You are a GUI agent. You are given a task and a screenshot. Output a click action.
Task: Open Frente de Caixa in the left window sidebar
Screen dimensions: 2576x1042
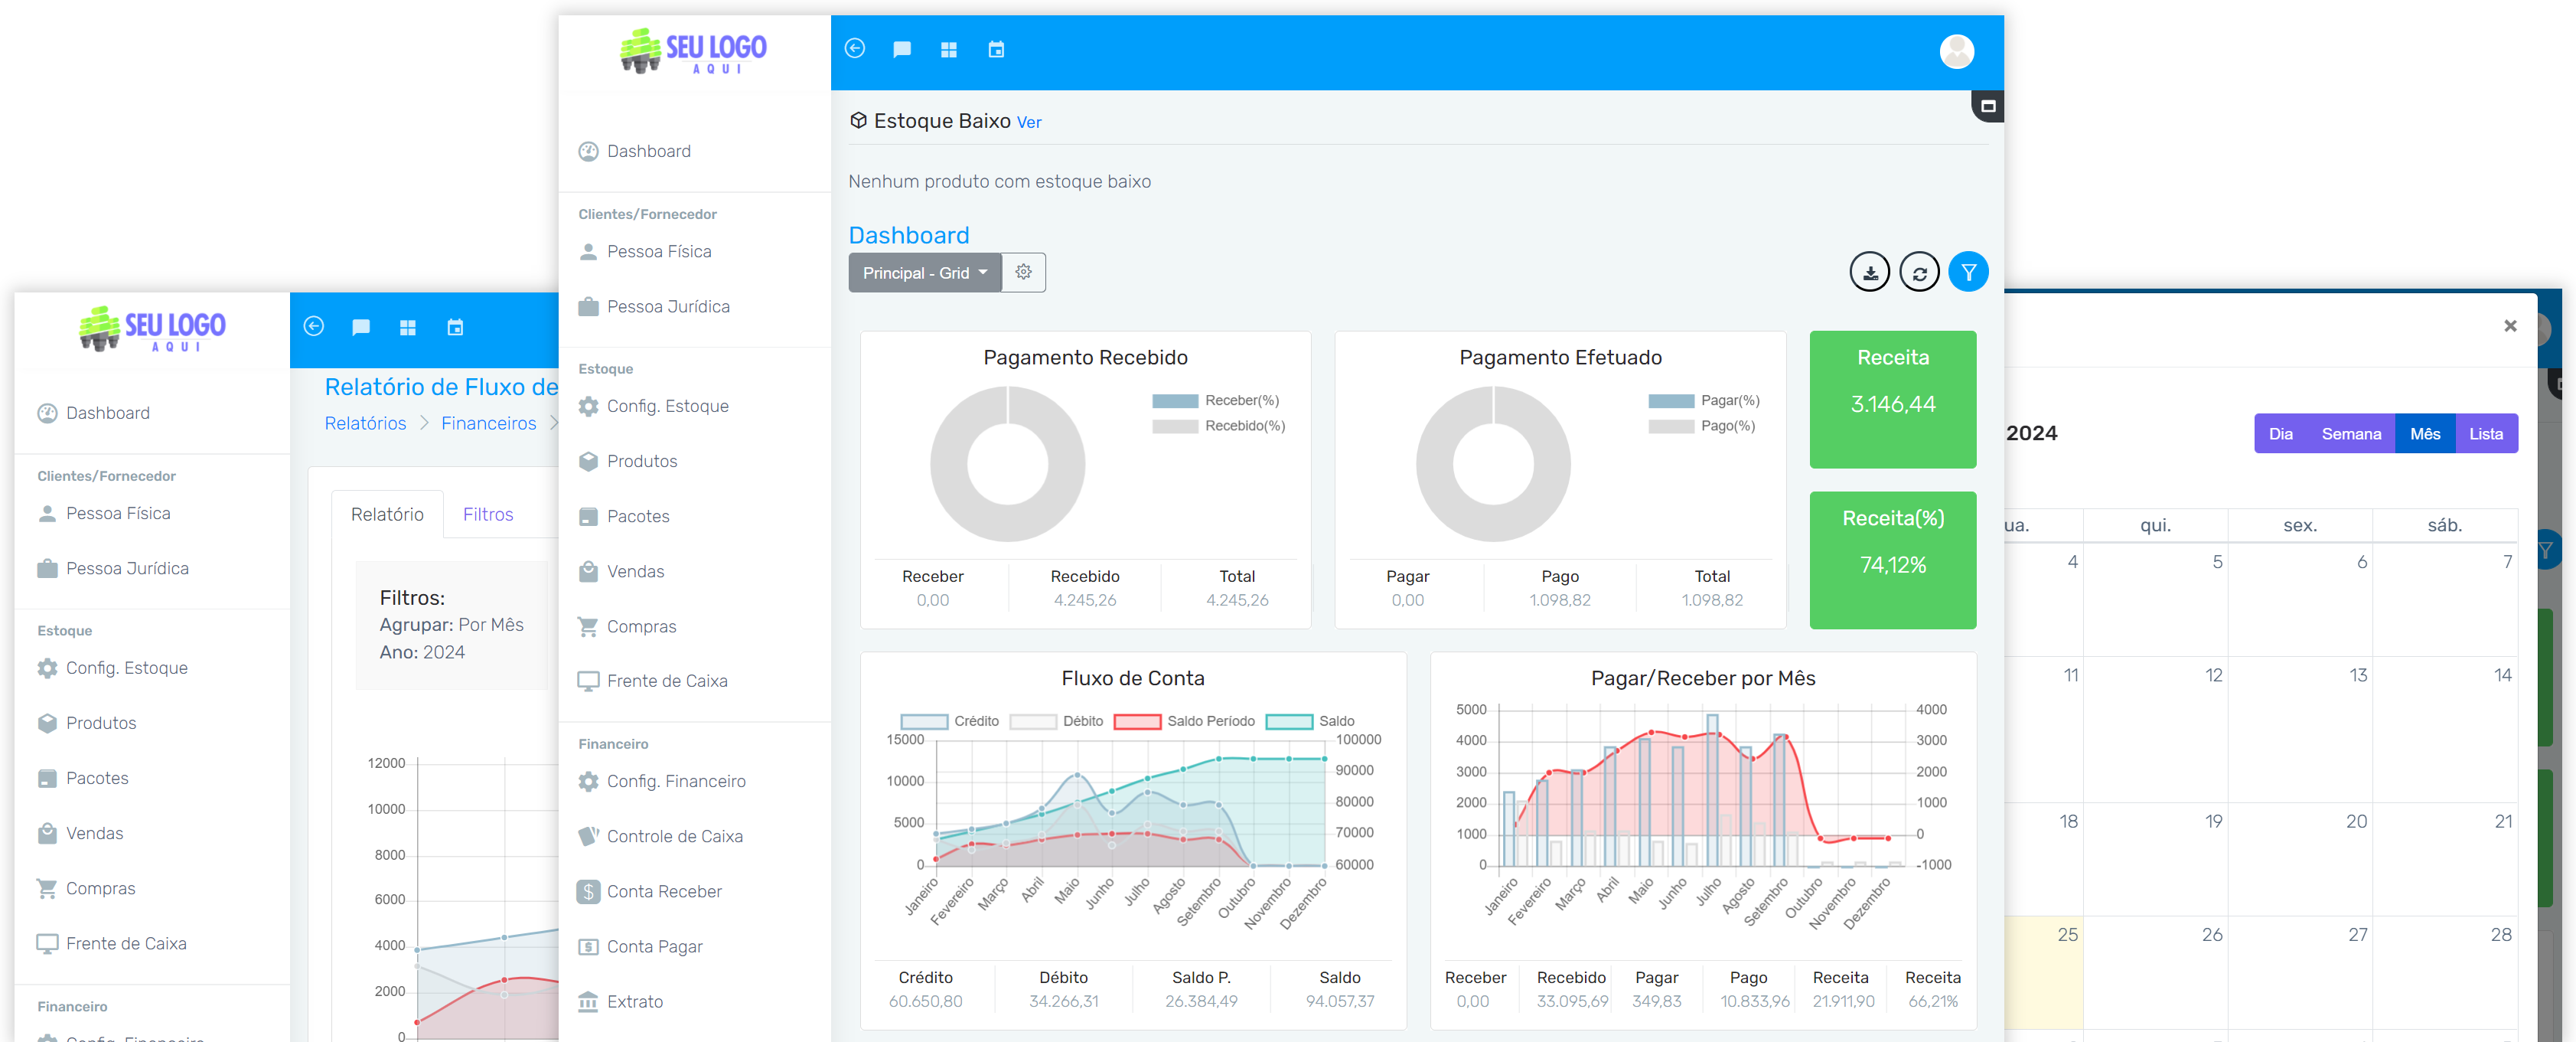click(x=111, y=943)
